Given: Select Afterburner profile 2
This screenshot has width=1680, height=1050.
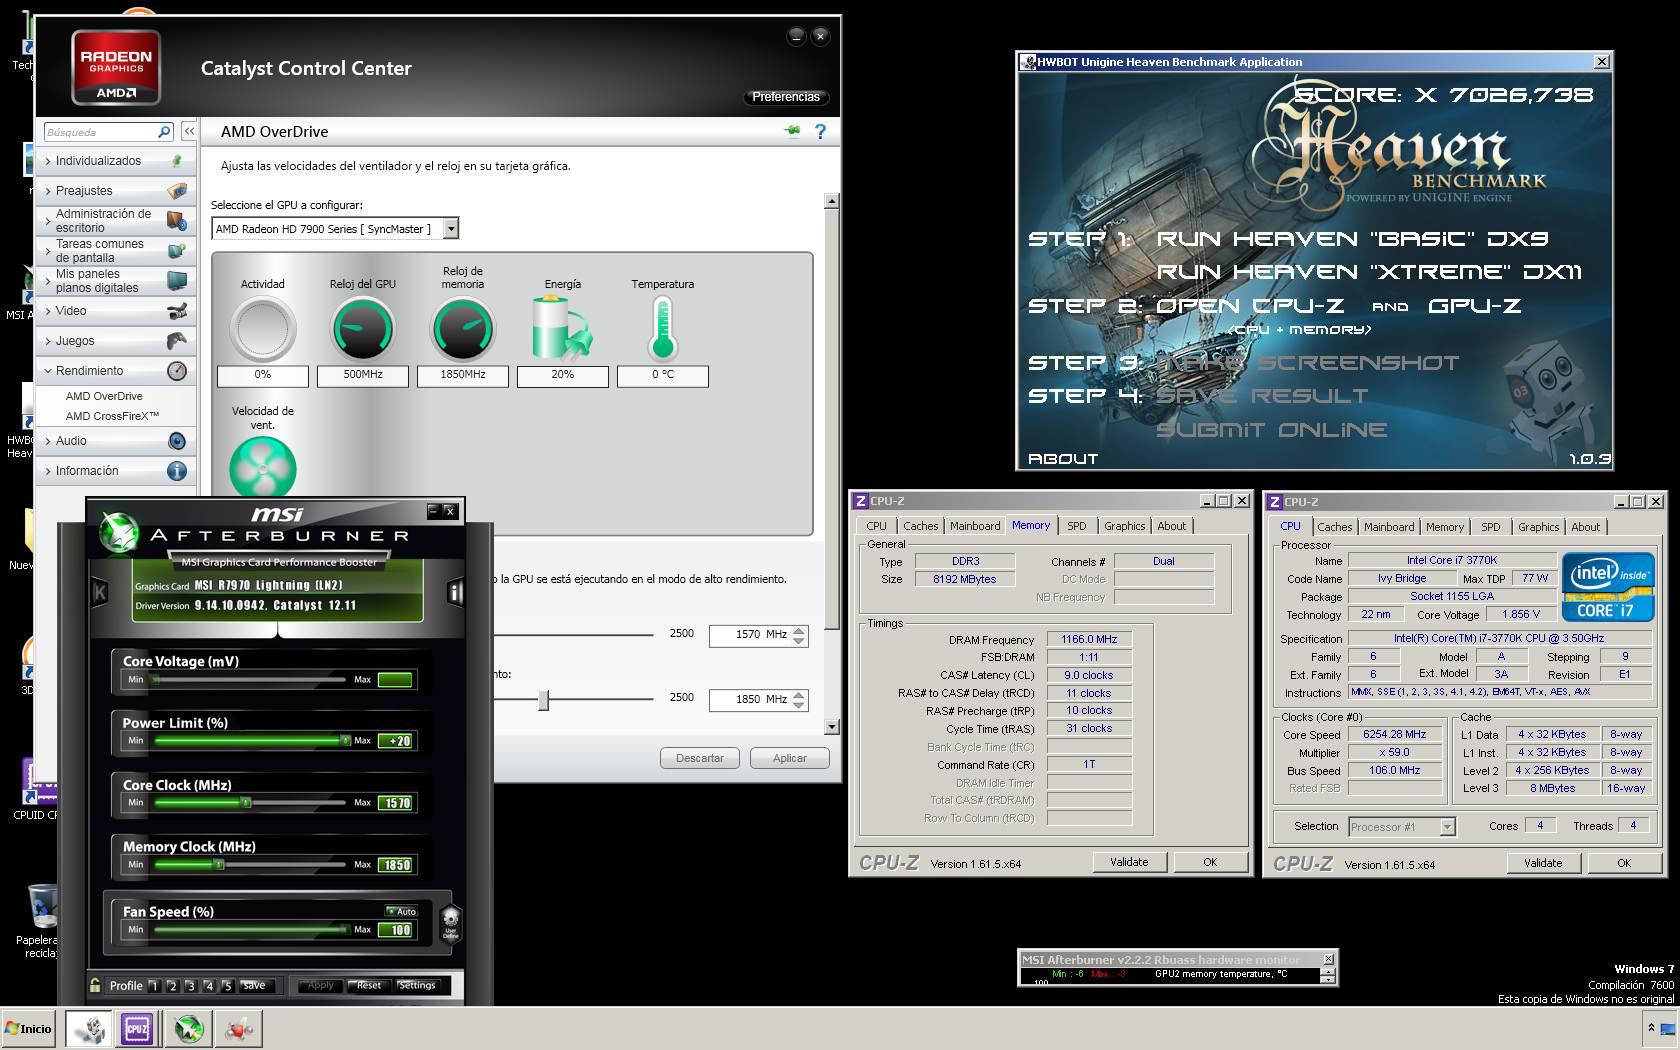Looking at the screenshot, I should (172, 986).
